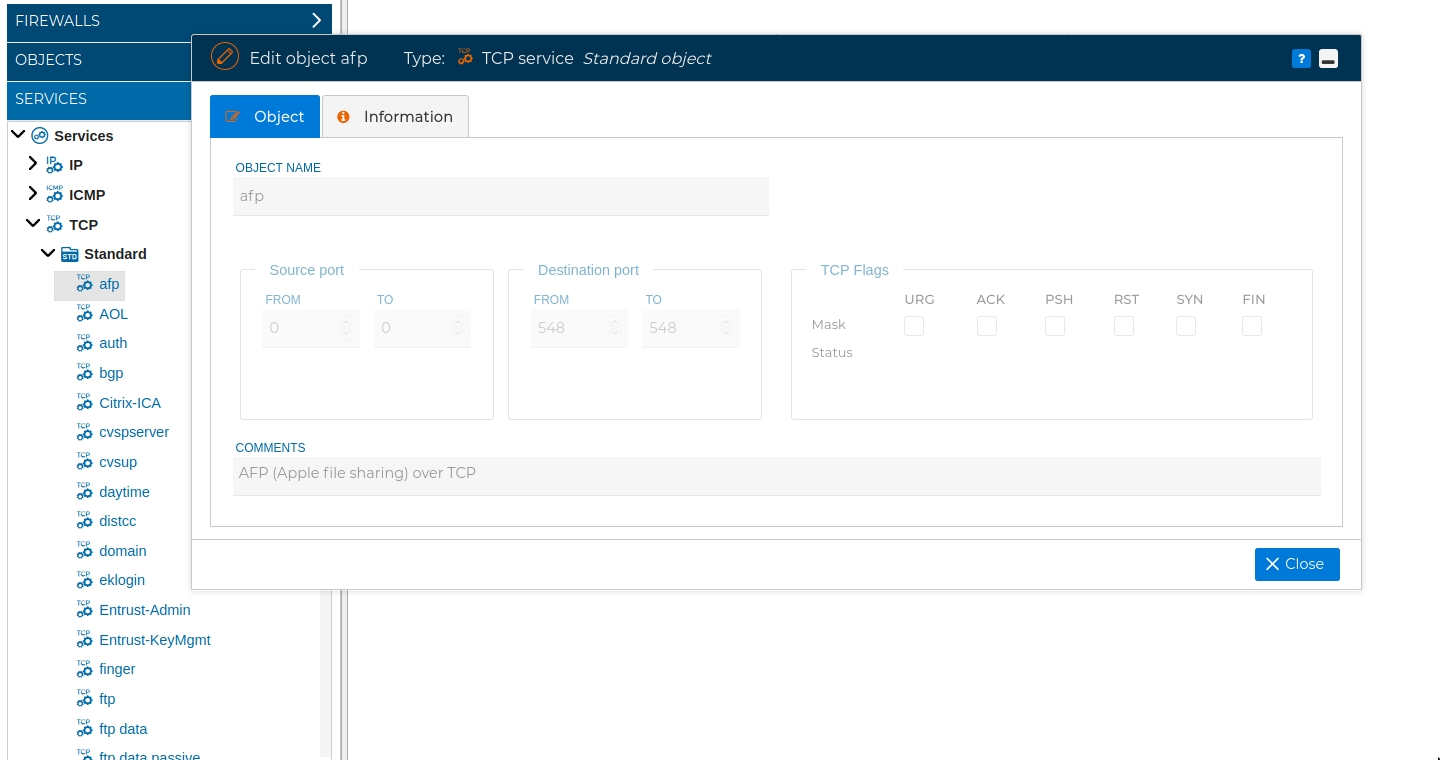Click Source port FROM spinner arrows
The width and height of the screenshot is (1440, 760).
pyautogui.click(x=346, y=327)
